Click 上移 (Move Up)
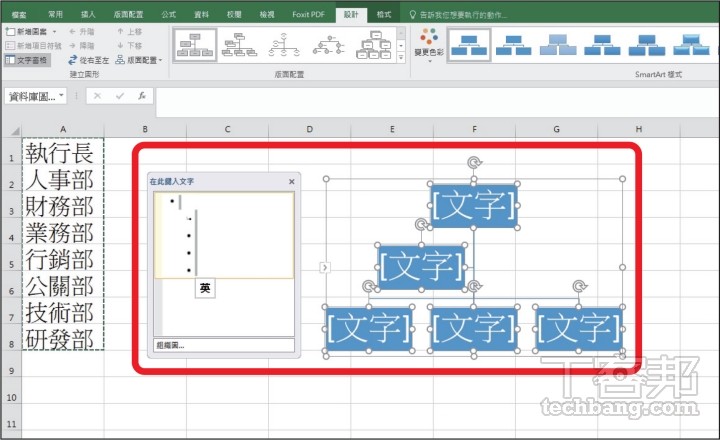 [129, 32]
